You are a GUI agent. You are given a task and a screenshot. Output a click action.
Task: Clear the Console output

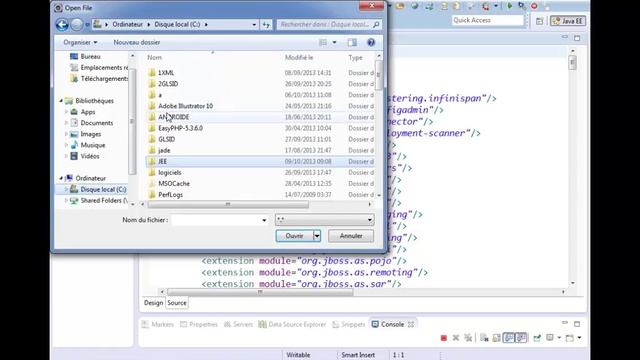point(484,338)
